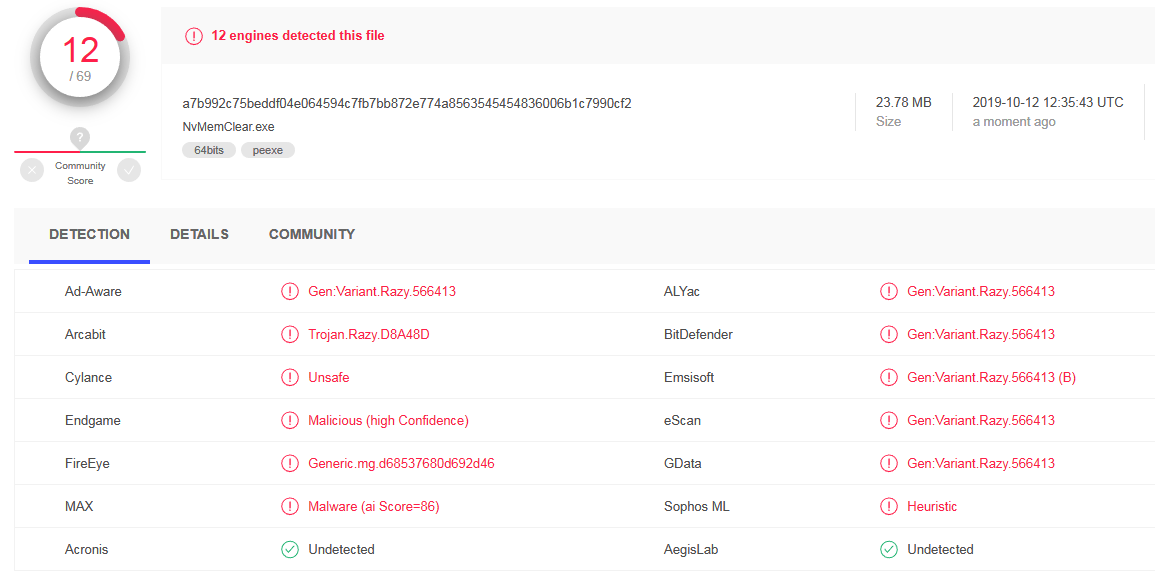1155x571 pixels.
Task: Click 'Malware (ai Score=86)' result
Action: pyautogui.click(x=374, y=506)
